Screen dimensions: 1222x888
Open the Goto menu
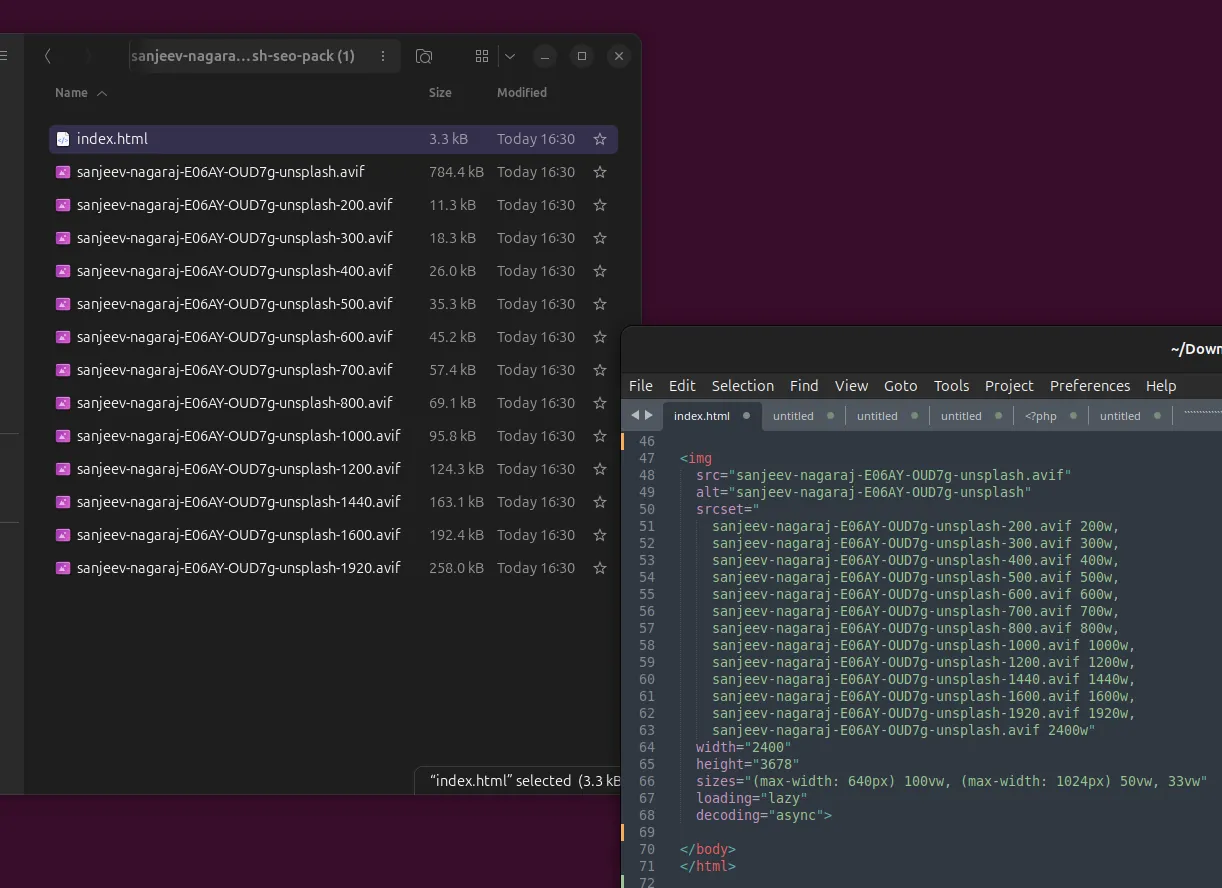(x=901, y=386)
